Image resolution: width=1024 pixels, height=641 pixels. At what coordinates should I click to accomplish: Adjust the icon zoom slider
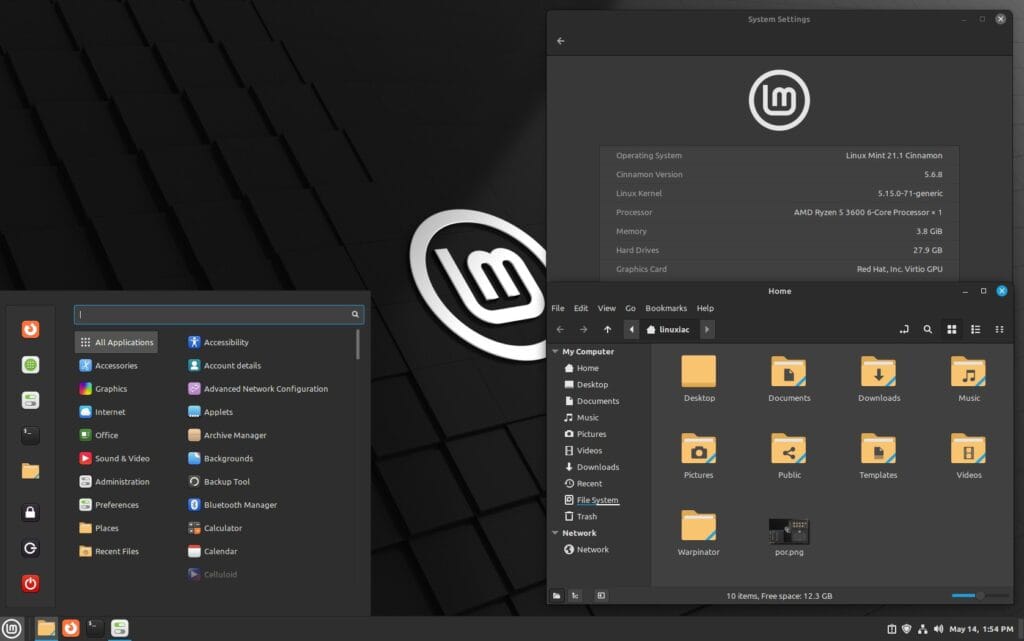[978, 595]
